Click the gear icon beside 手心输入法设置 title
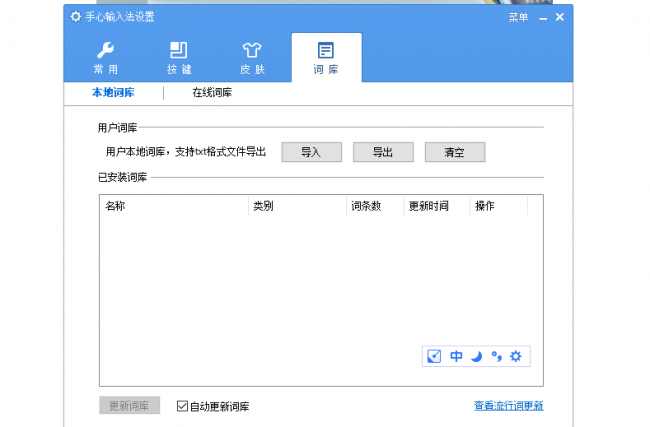 [75, 17]
